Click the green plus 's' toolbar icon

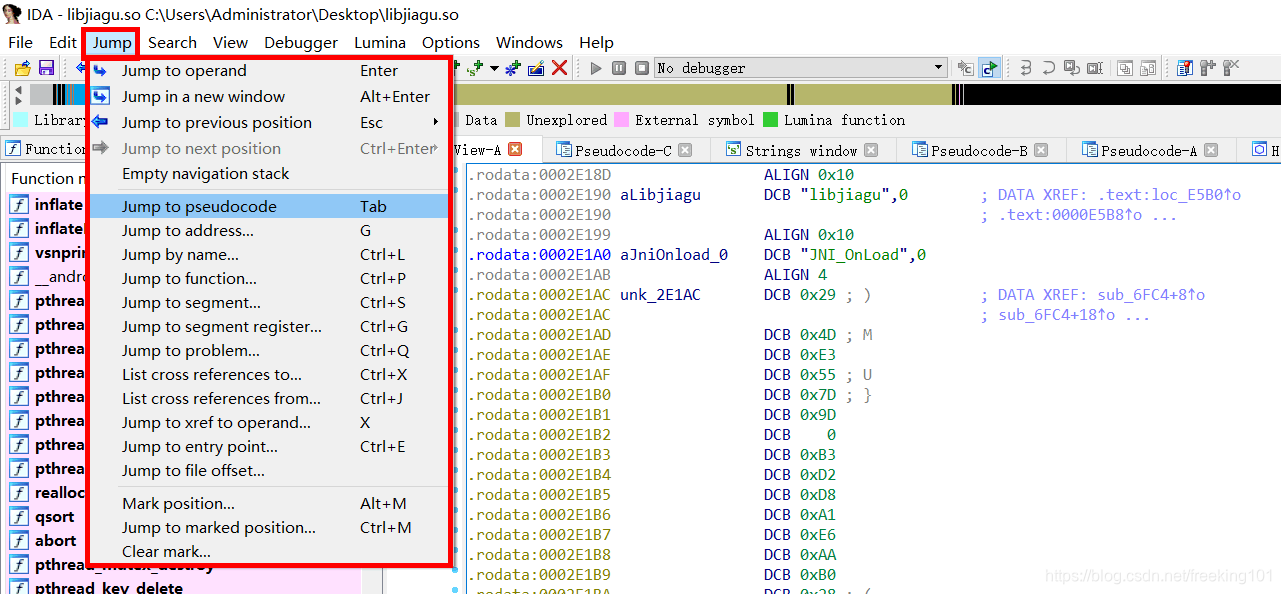pos(475,68)
